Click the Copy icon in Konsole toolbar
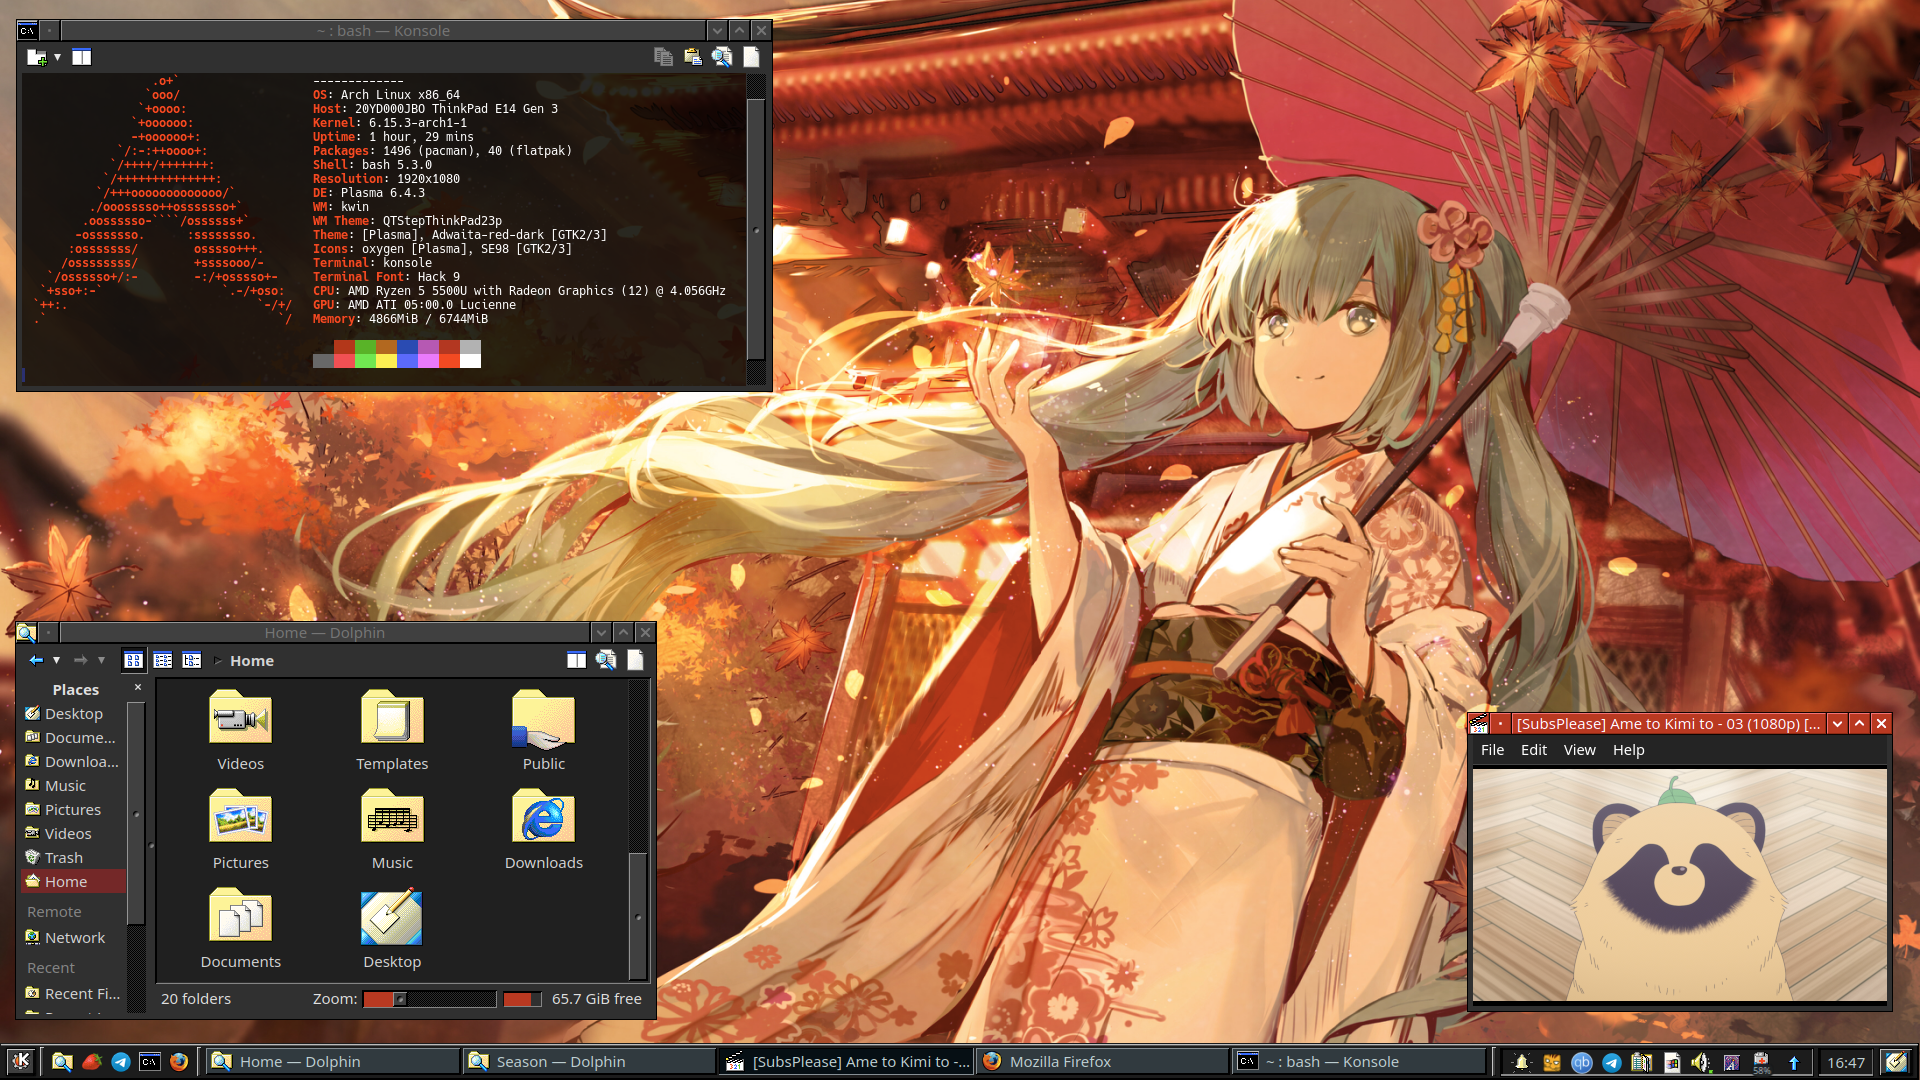 663,57
